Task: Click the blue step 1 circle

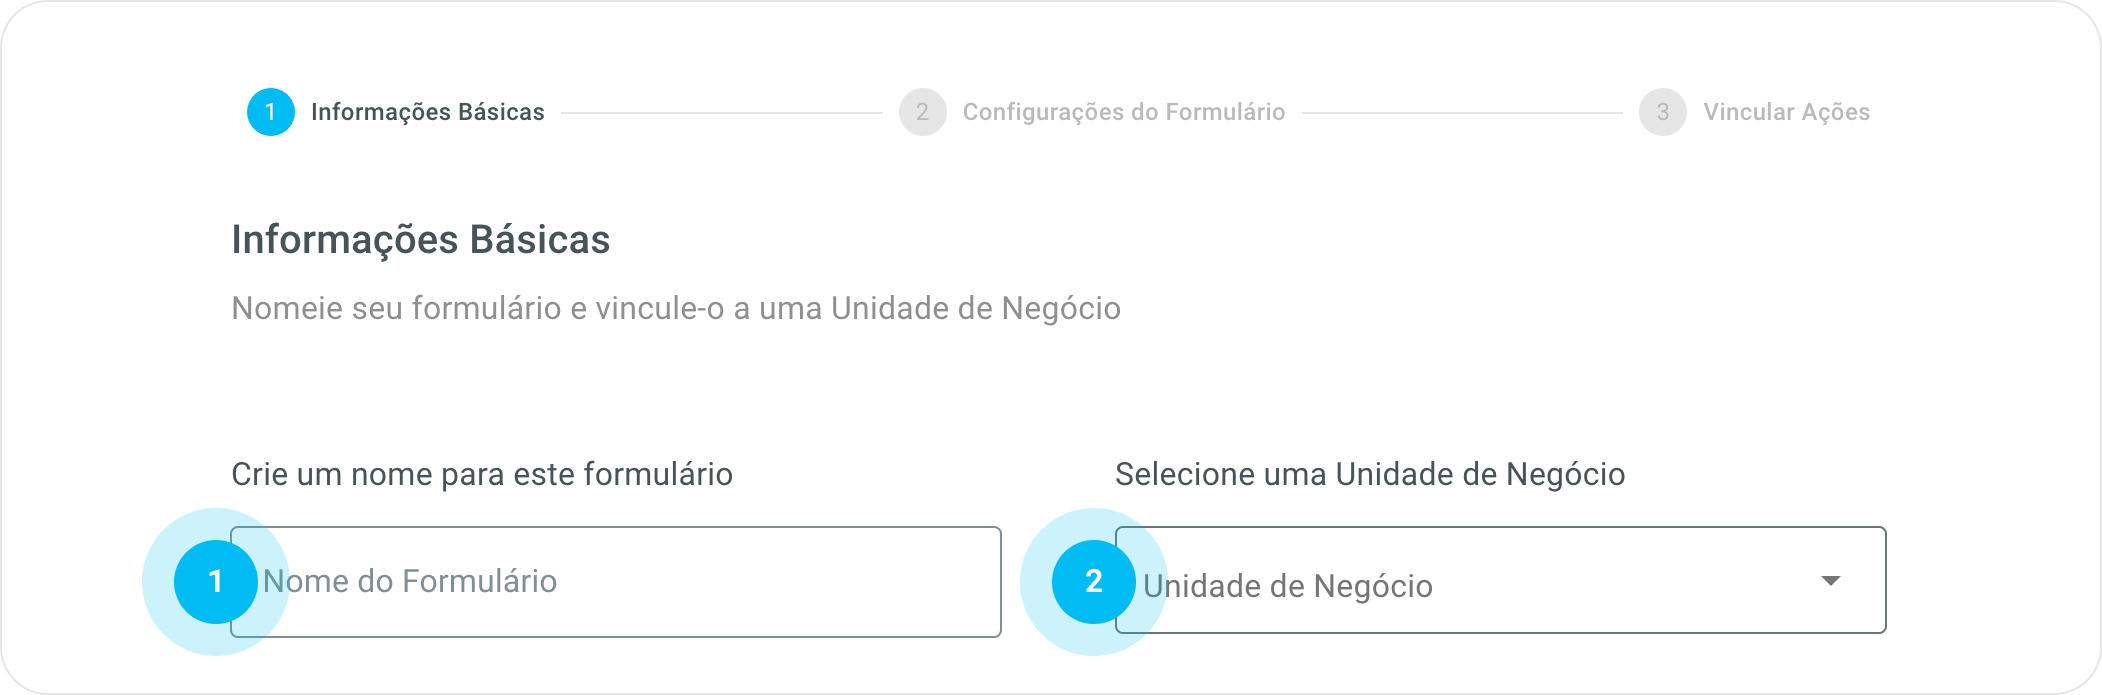Action: click(x=270, y=112)
